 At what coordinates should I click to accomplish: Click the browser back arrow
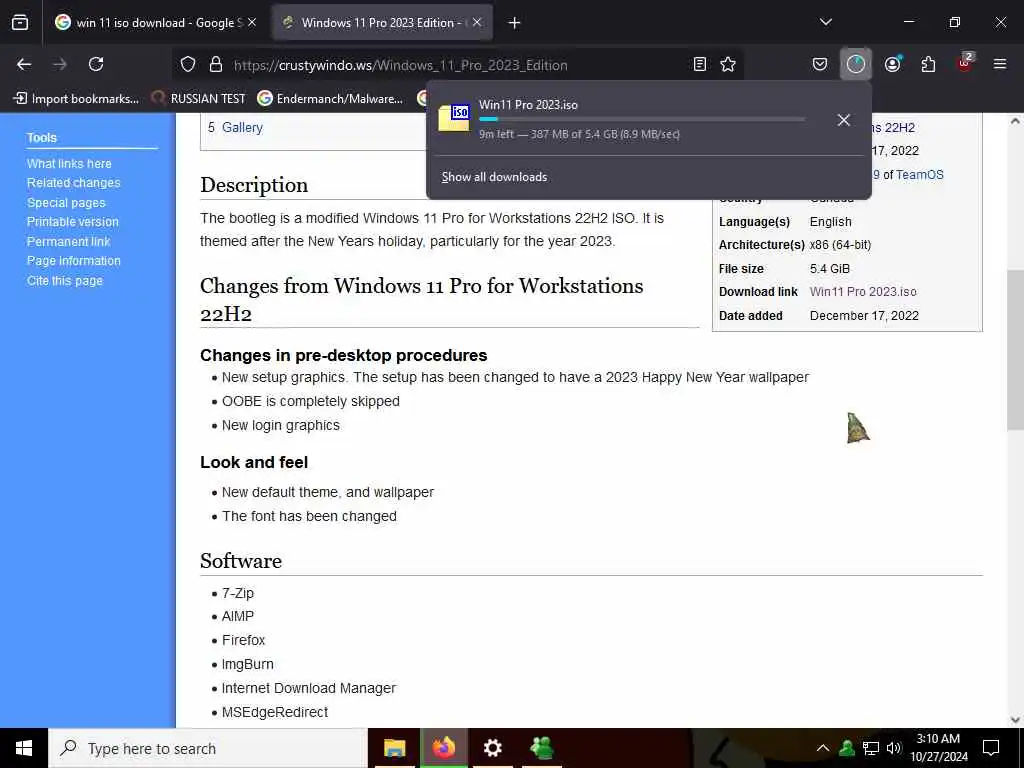click(24, 64)
